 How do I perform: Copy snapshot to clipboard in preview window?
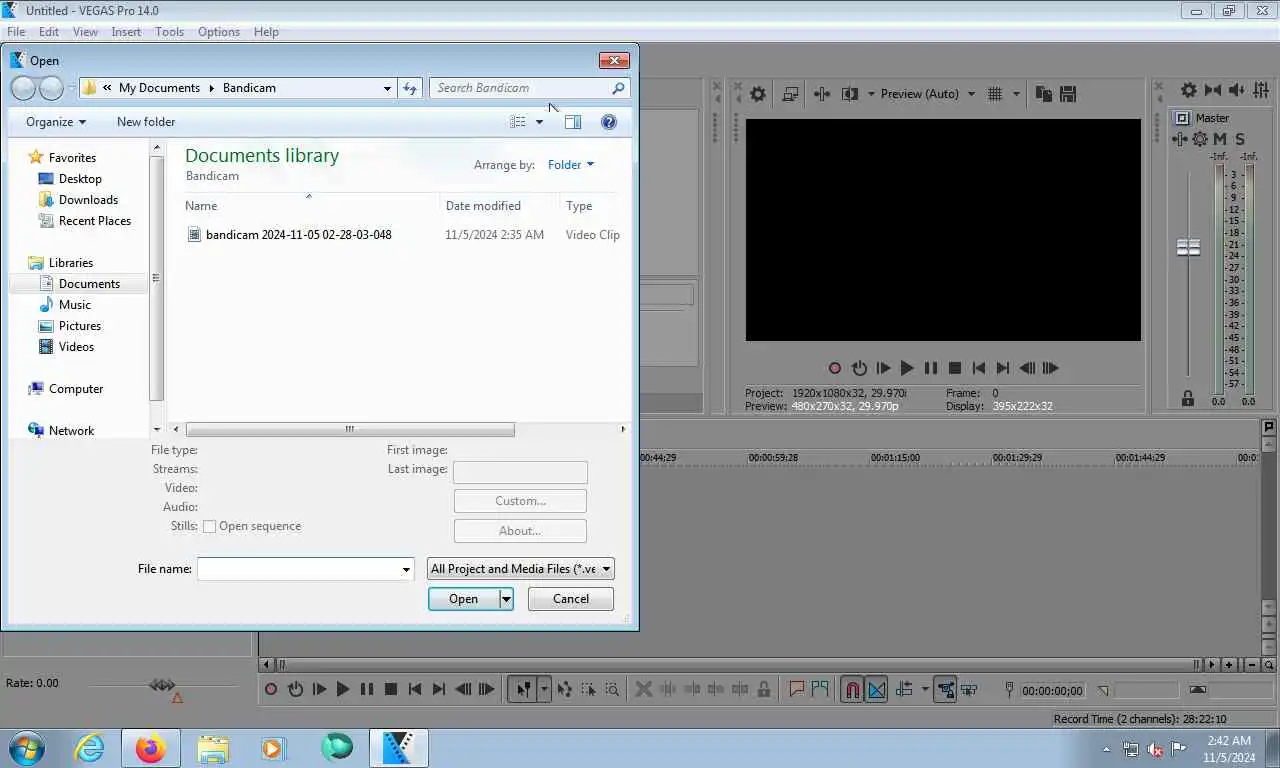(x=1043, y=94)
